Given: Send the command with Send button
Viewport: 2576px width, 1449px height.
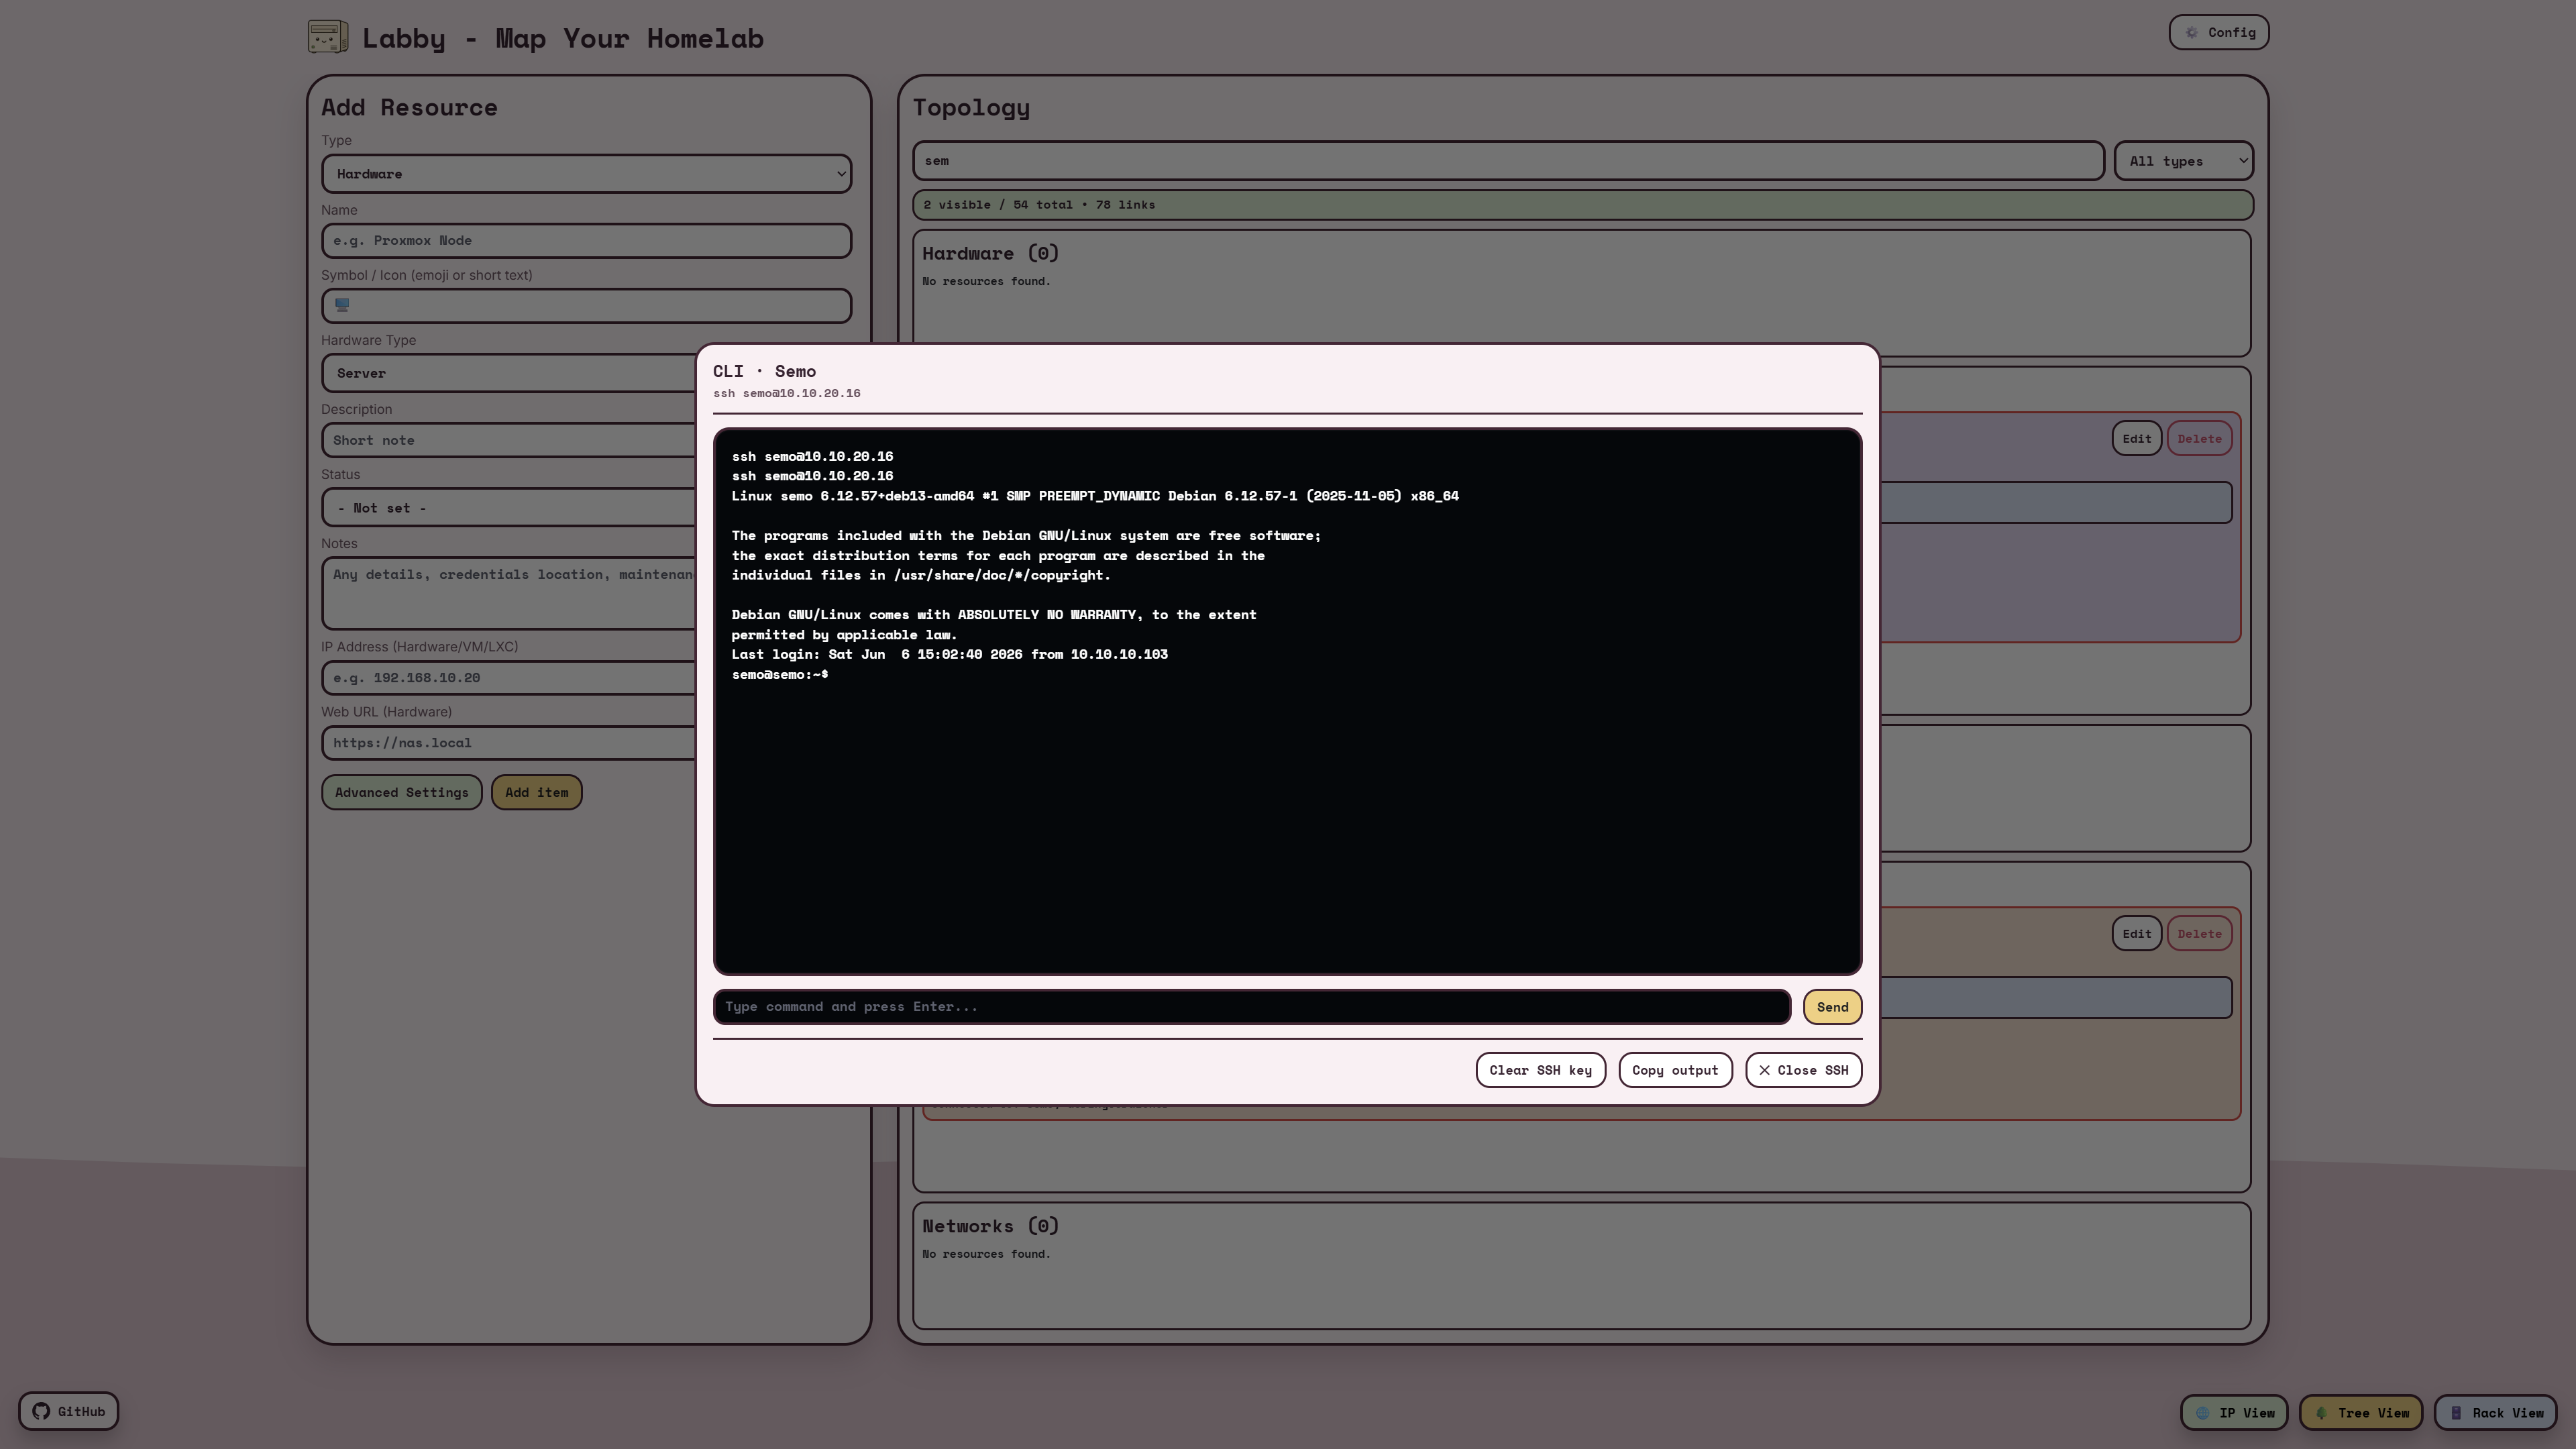Looking at the screenshot, I should (1832, 1006).
